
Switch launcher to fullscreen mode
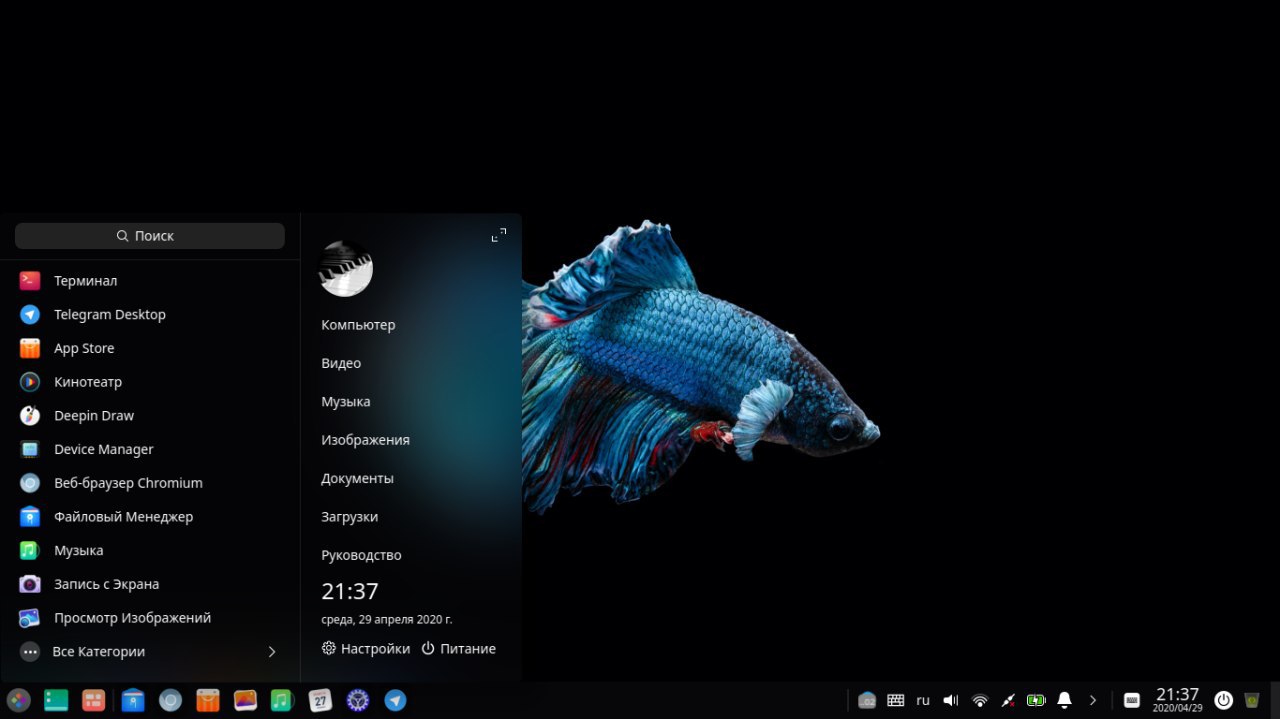click(499, 235)
